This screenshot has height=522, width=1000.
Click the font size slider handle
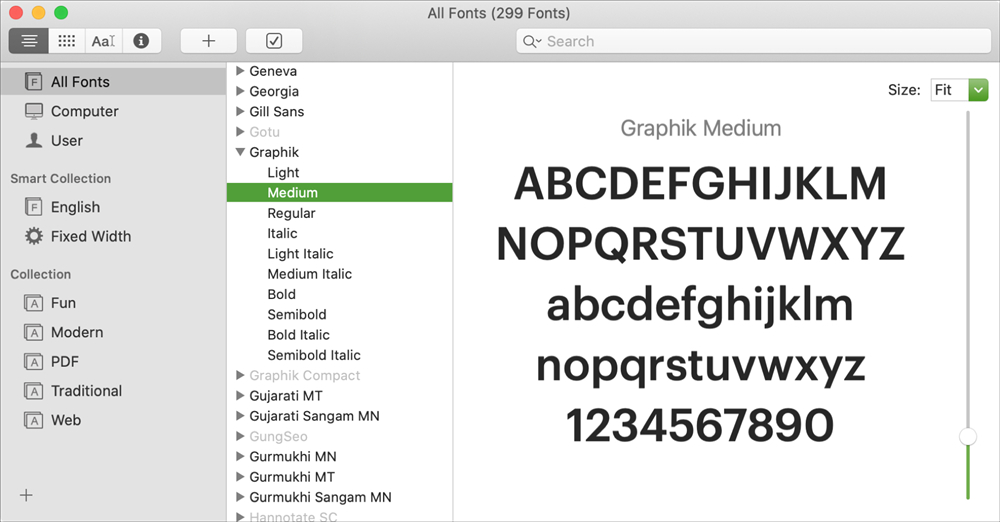967,436
